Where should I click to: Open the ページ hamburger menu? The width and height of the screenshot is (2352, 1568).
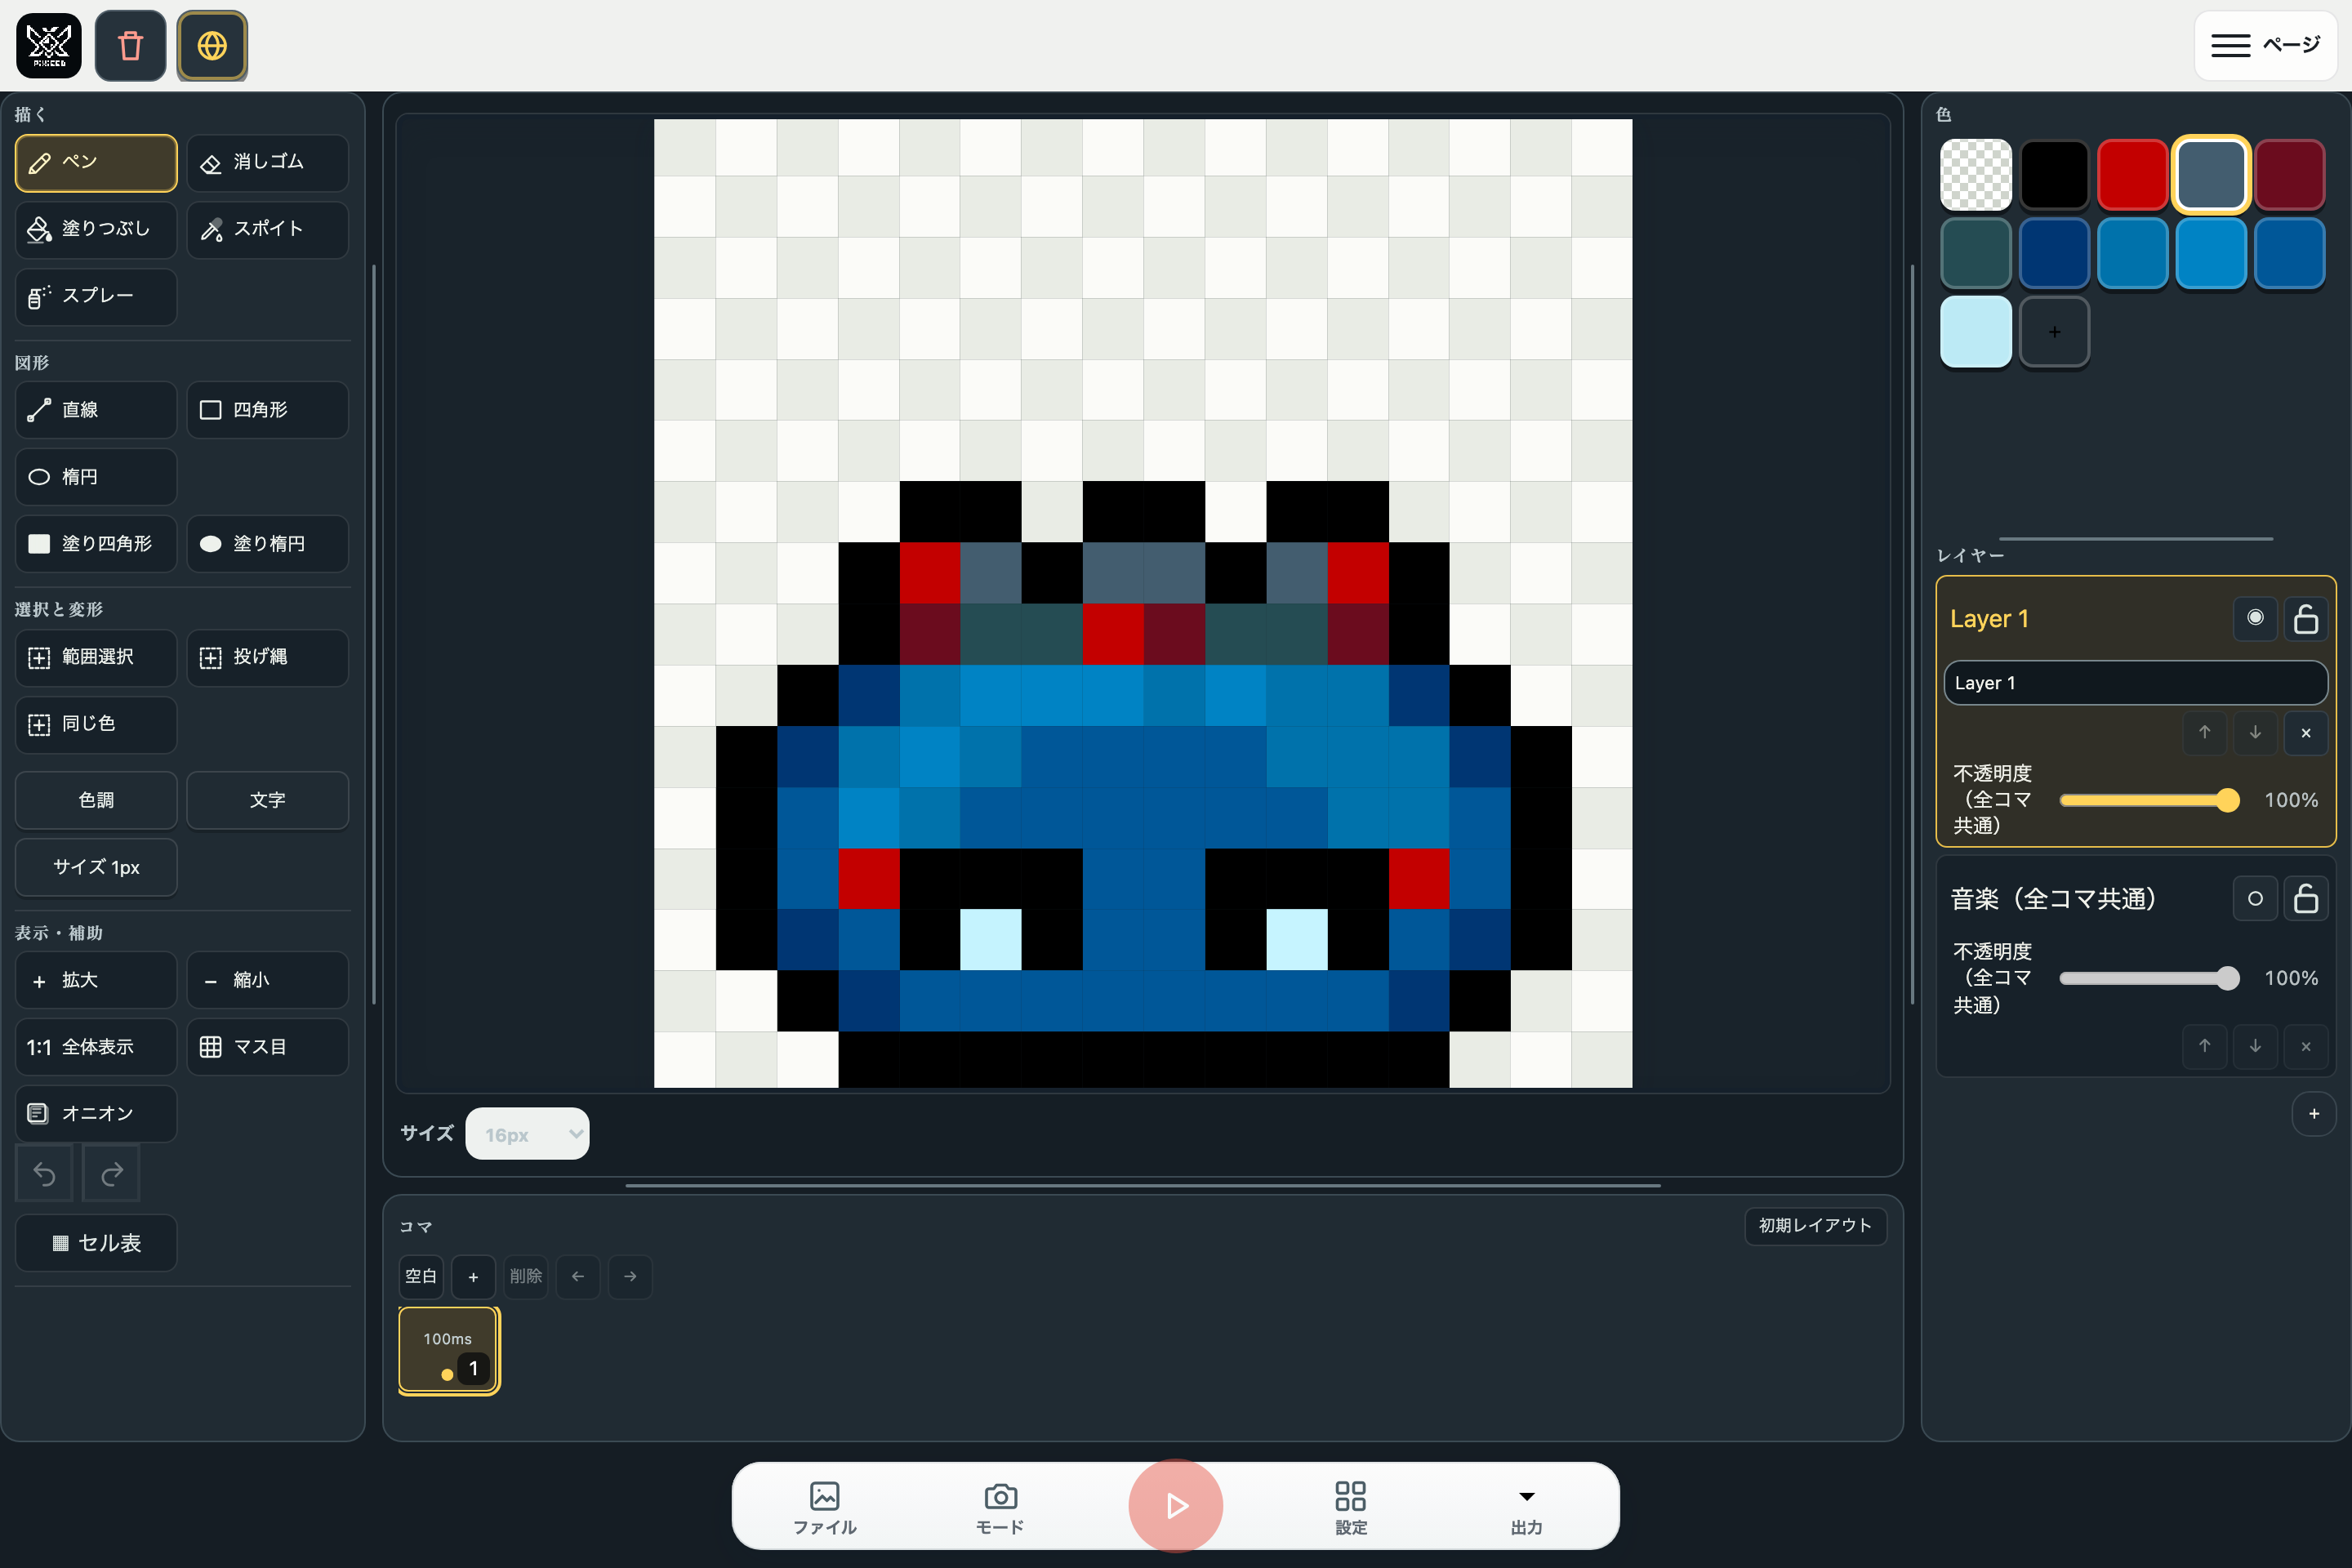(2265, 46)
